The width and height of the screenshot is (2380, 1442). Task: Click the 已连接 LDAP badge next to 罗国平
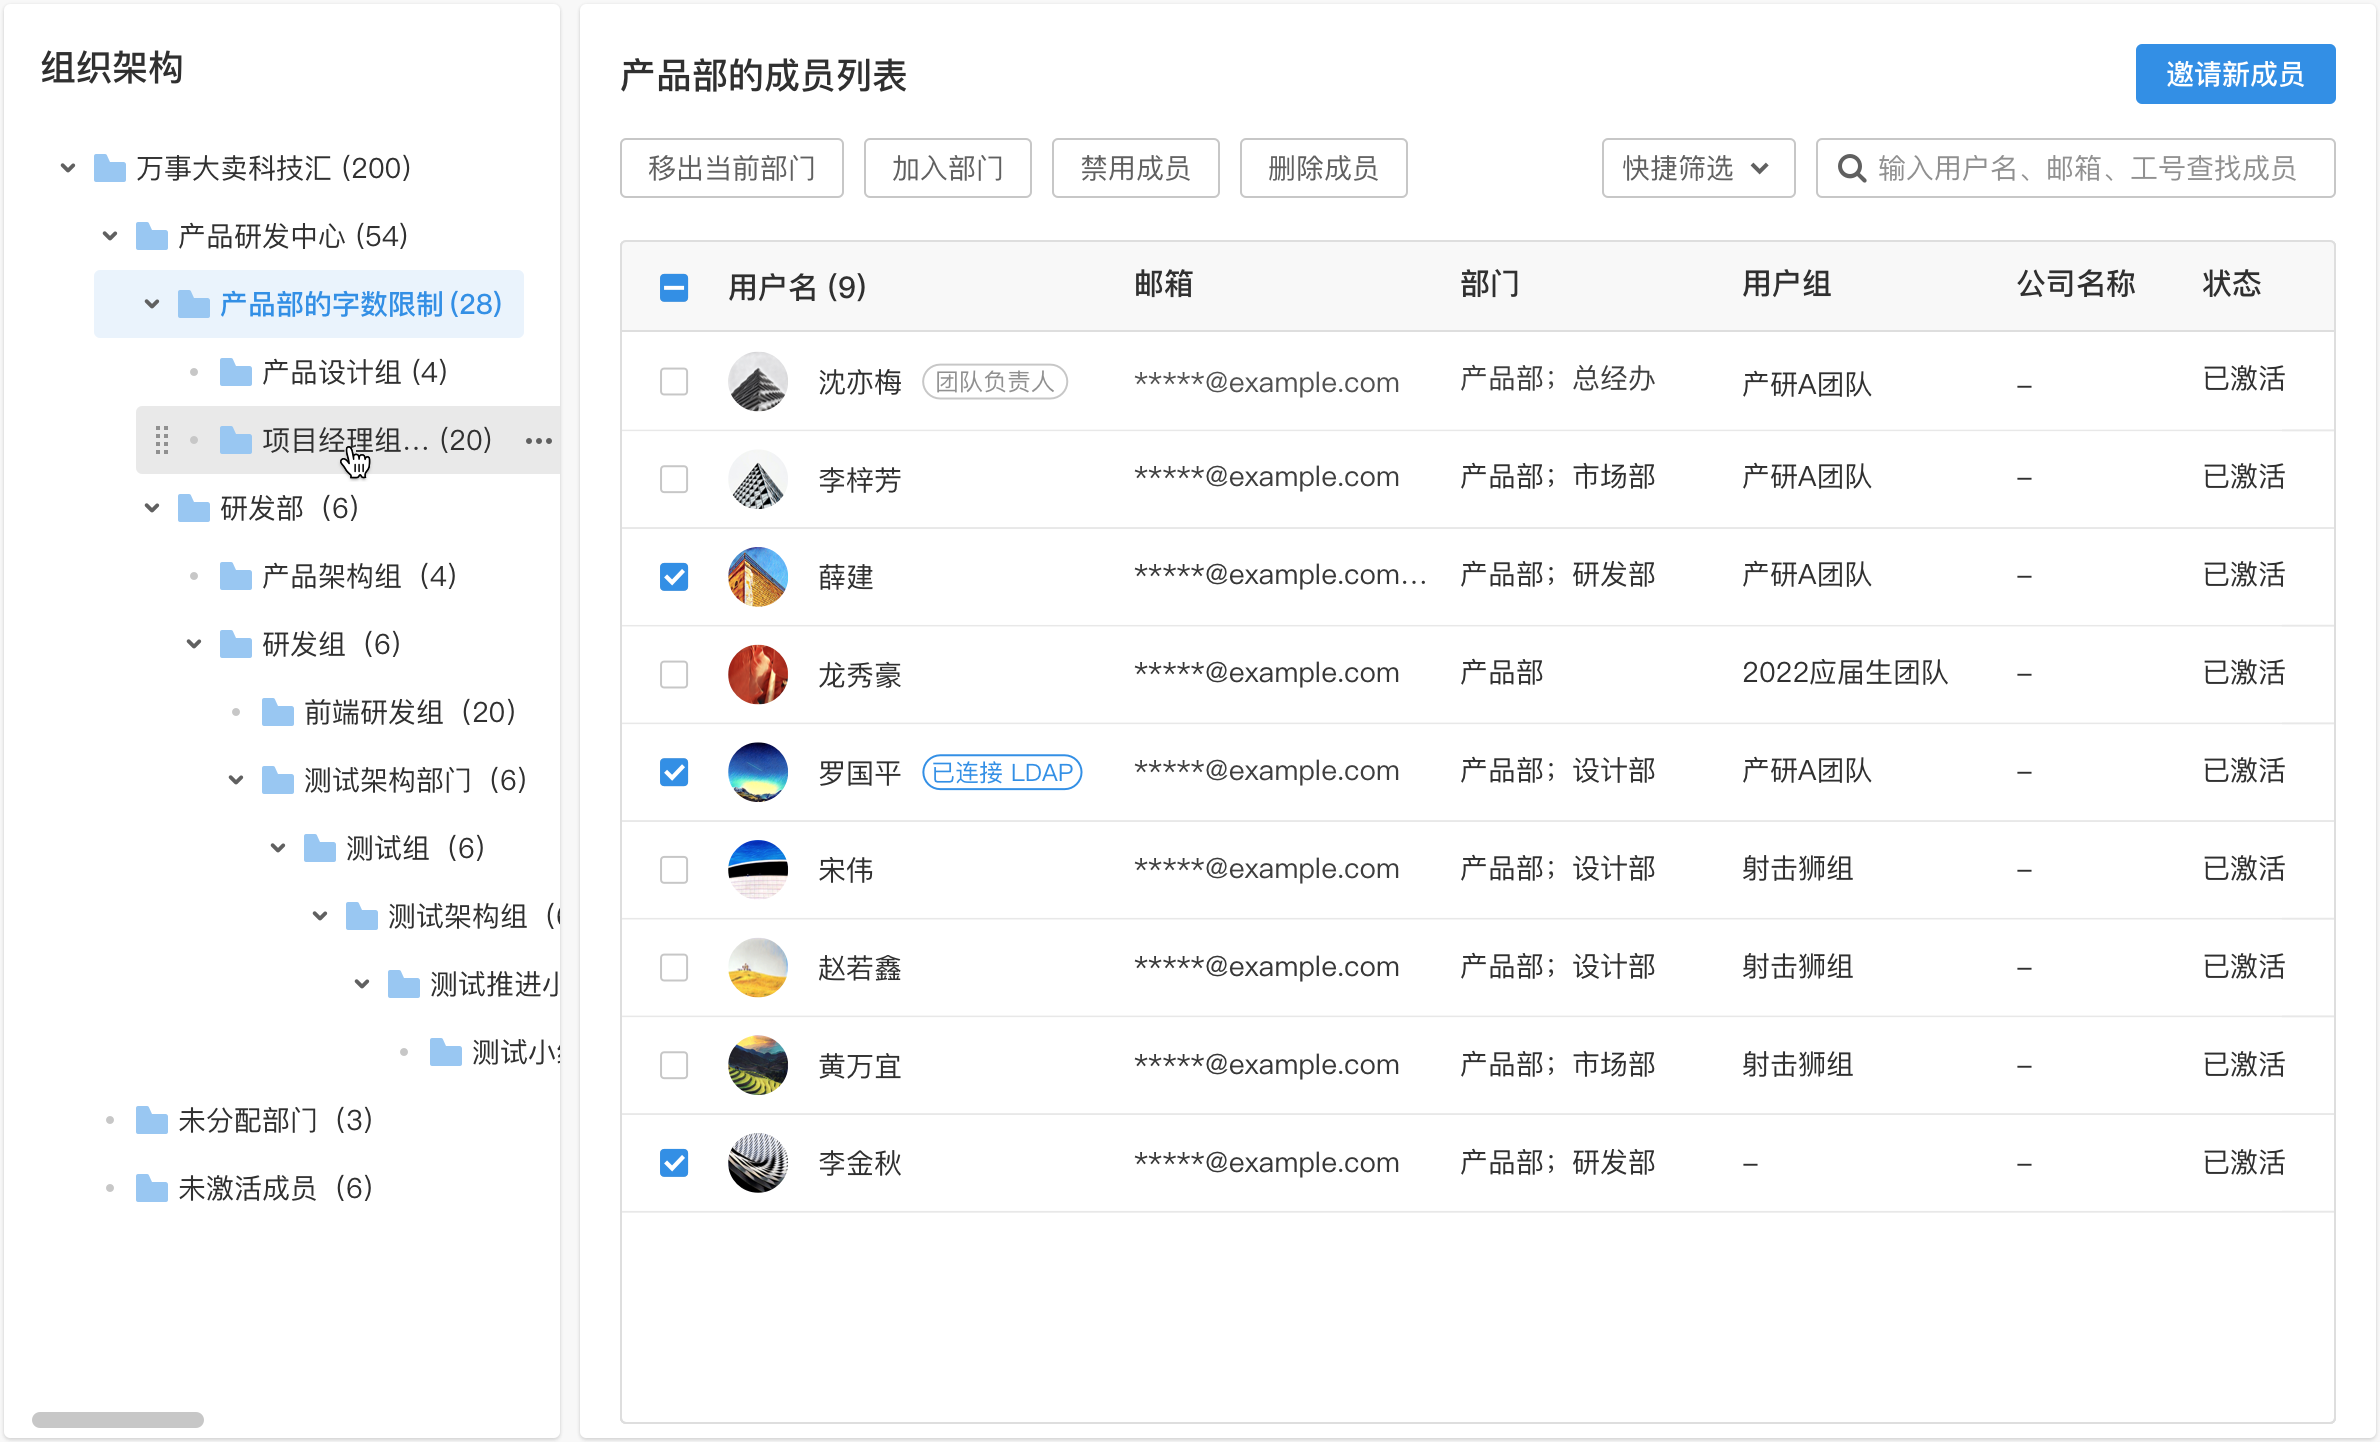tap(1002, 772)
